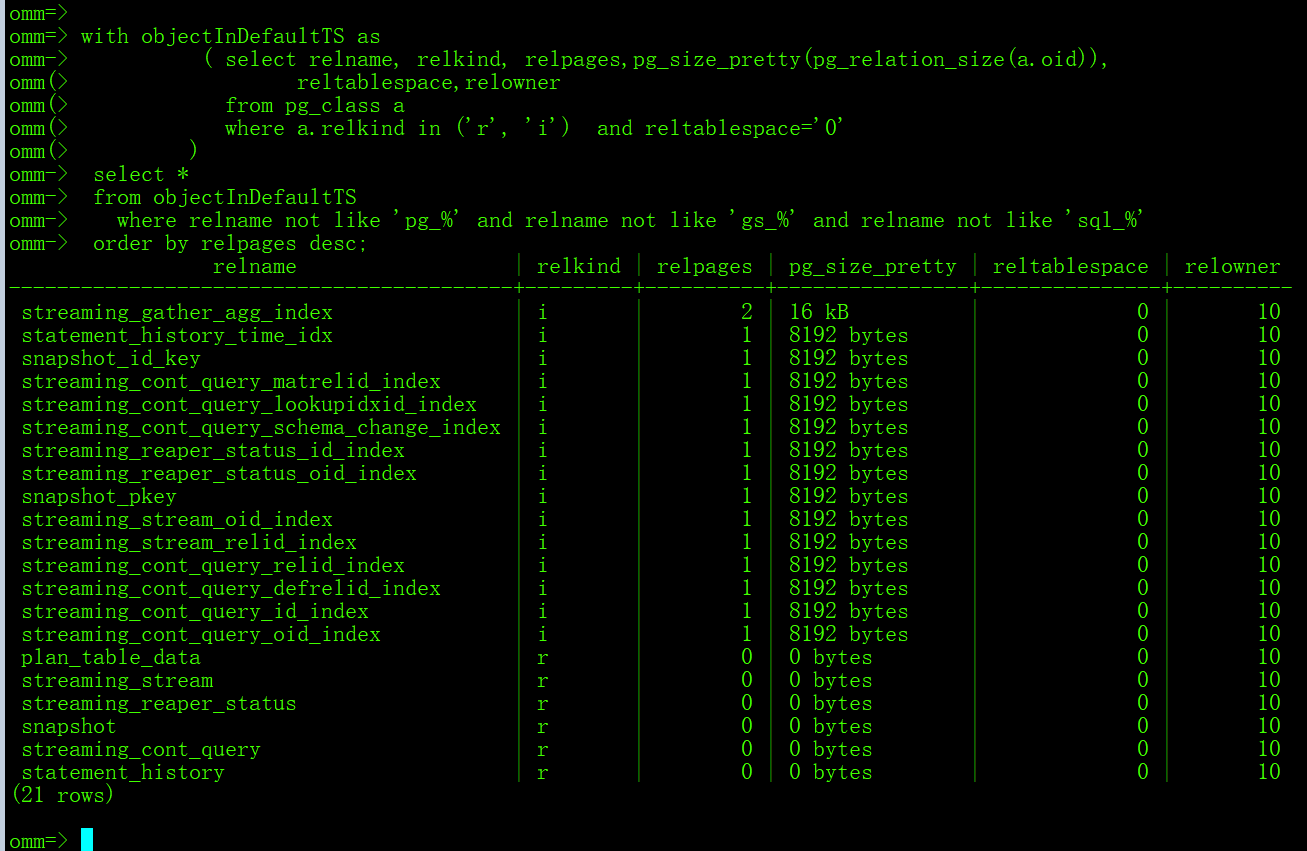This screenshot has height=851, width=1307.
Task: Click the 16 kB size value
Action: (x=818, y=313)
